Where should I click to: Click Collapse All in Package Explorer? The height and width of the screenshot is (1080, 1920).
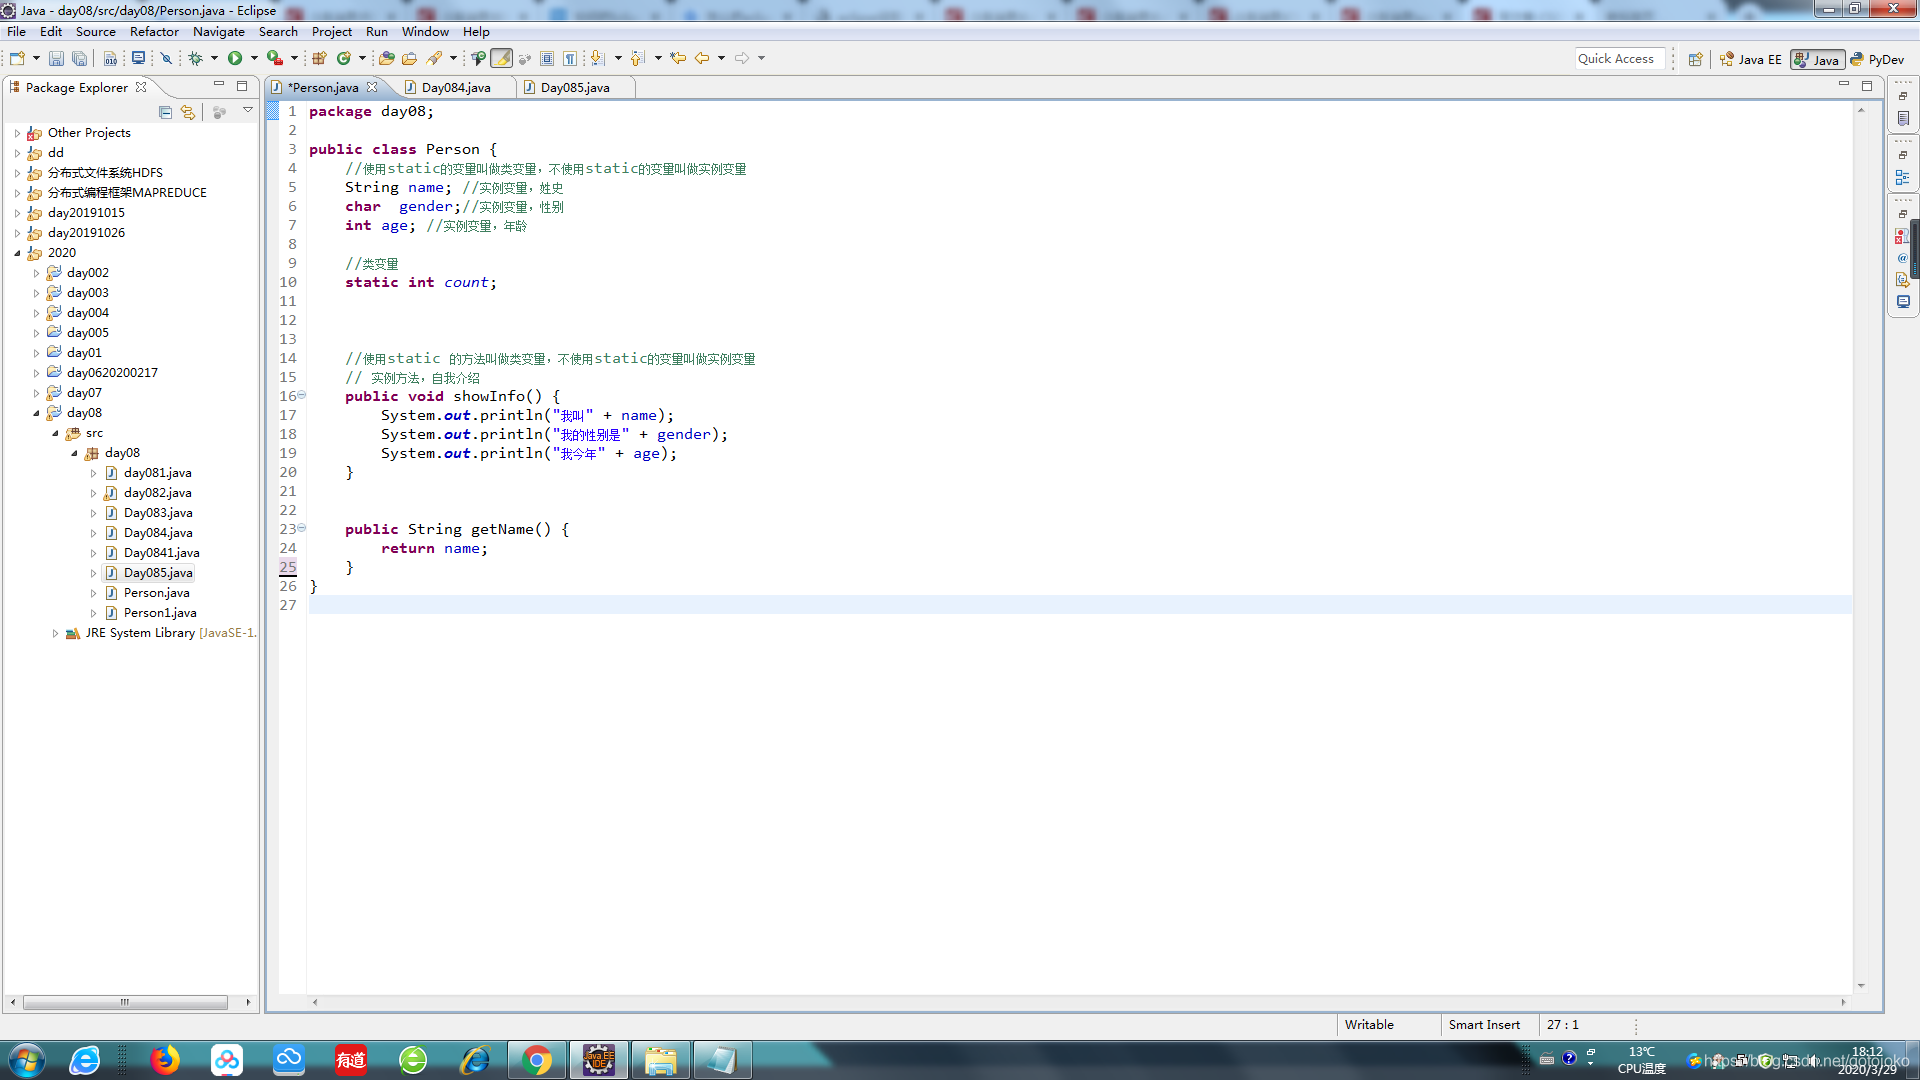point(166,112)
